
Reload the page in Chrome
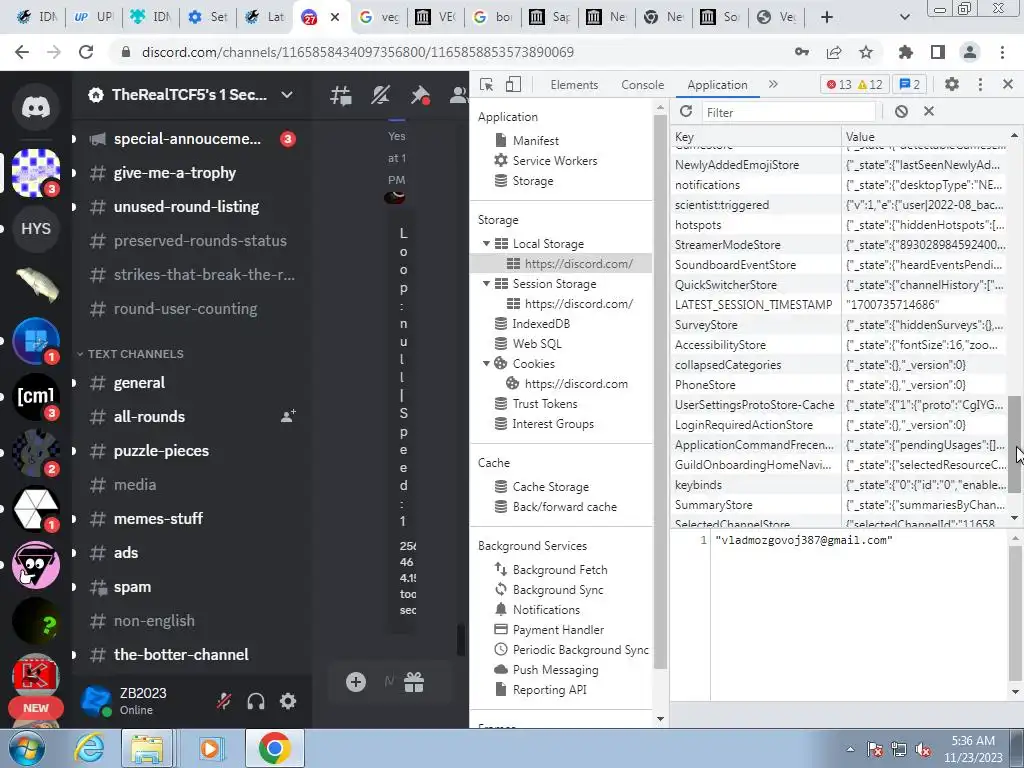coord(86,52)
